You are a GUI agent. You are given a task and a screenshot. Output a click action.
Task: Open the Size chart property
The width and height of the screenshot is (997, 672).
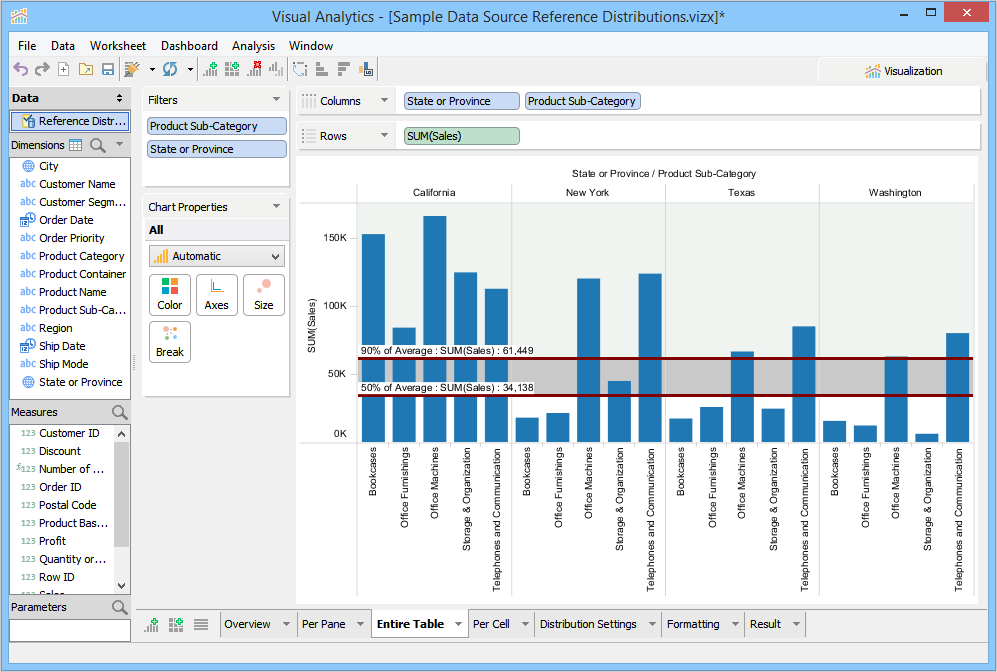click(x=263, y=295)
